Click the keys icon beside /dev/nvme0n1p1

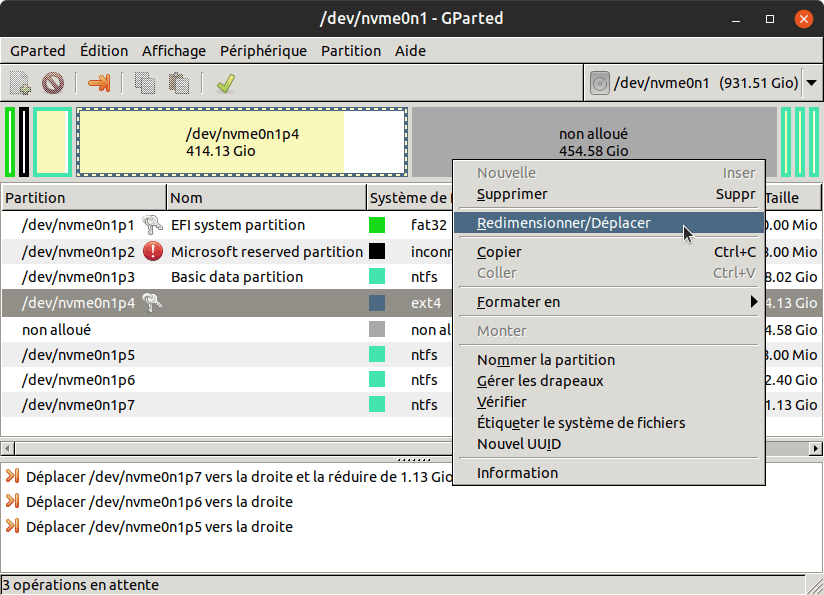click(153, 225)
